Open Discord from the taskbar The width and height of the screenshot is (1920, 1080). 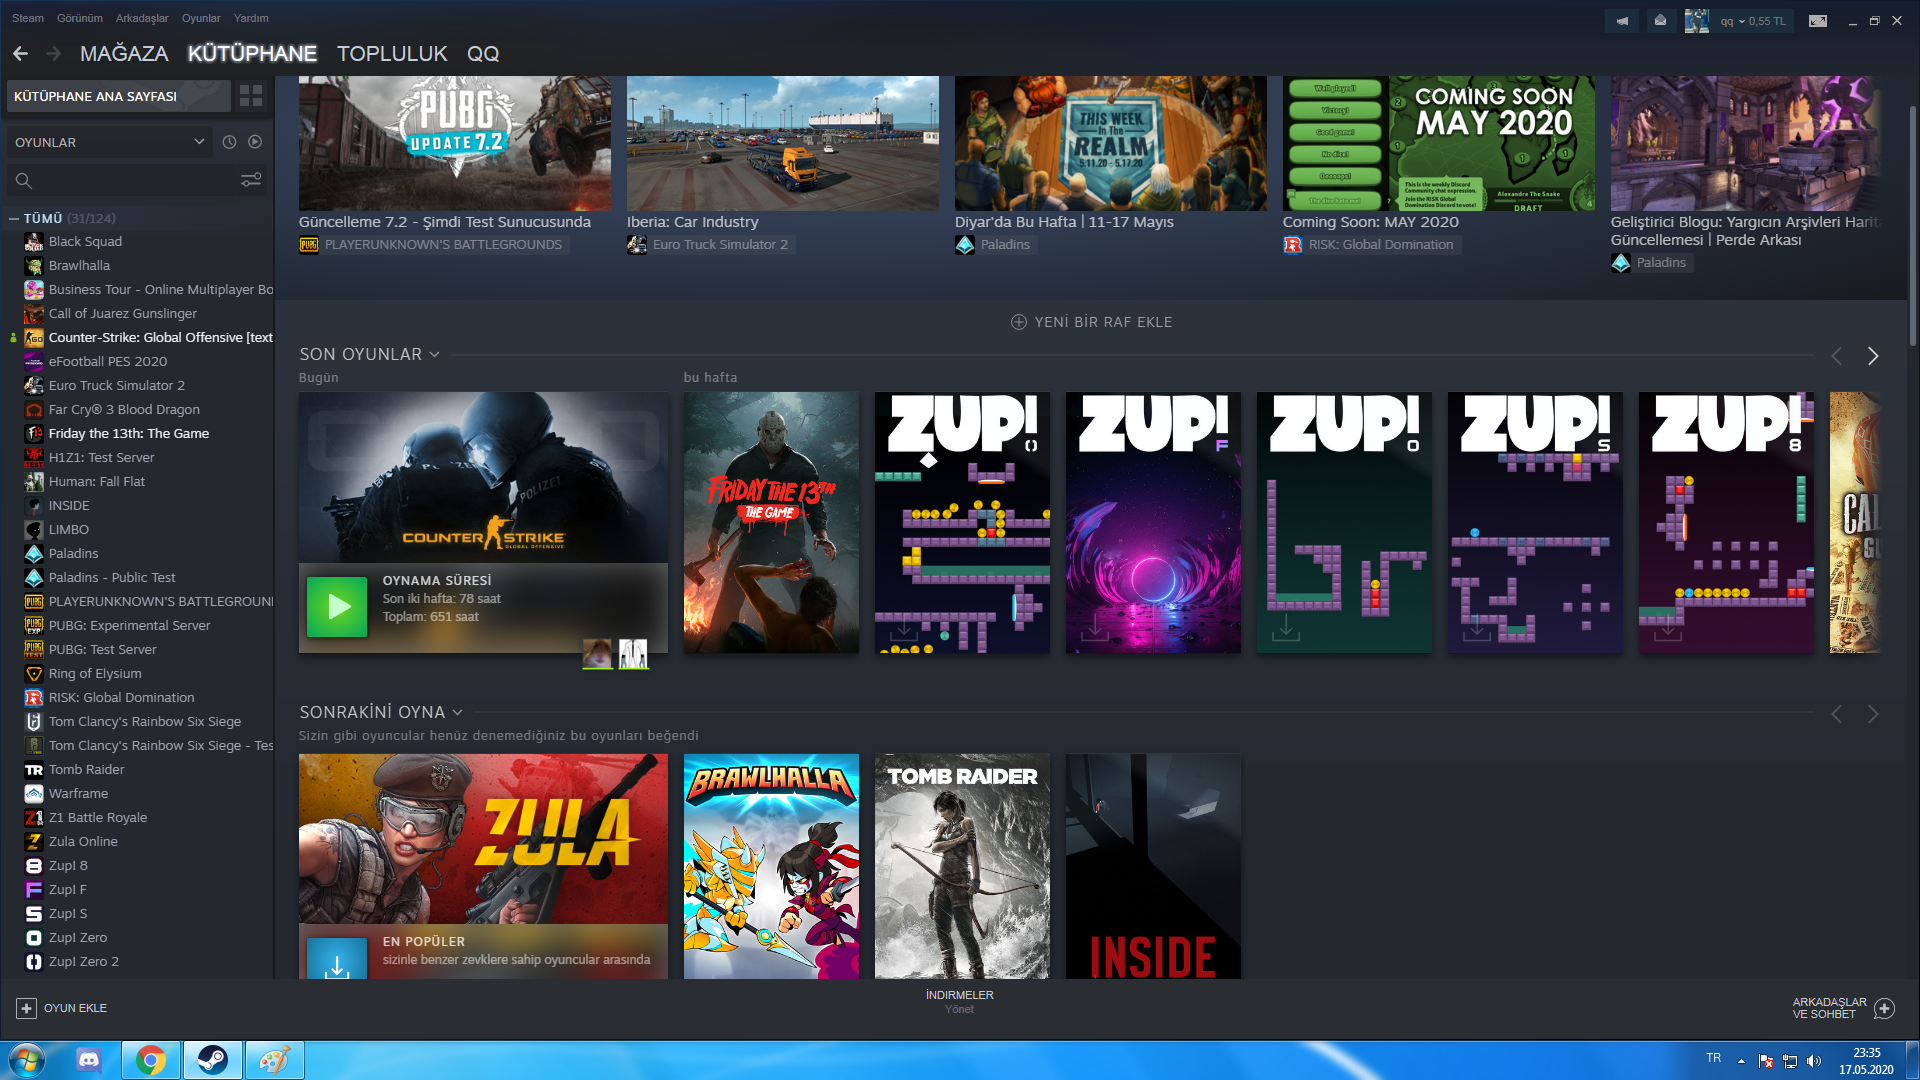tap(89, 1060)
